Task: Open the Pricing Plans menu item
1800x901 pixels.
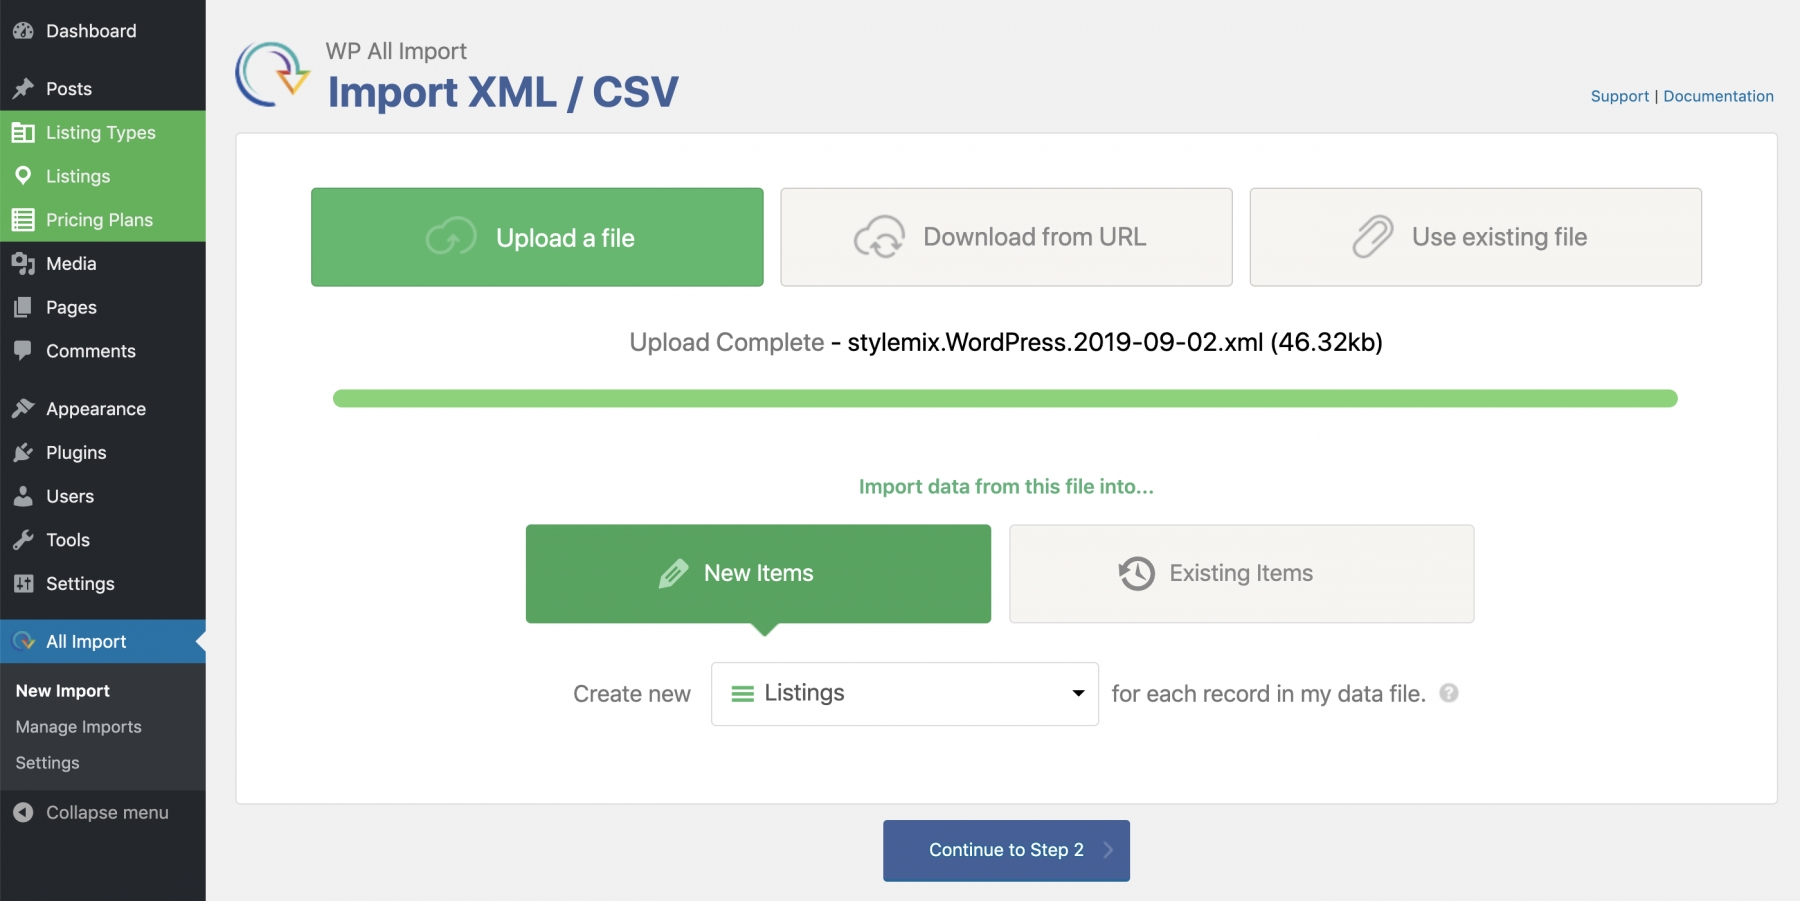Action: click(99, 220)
